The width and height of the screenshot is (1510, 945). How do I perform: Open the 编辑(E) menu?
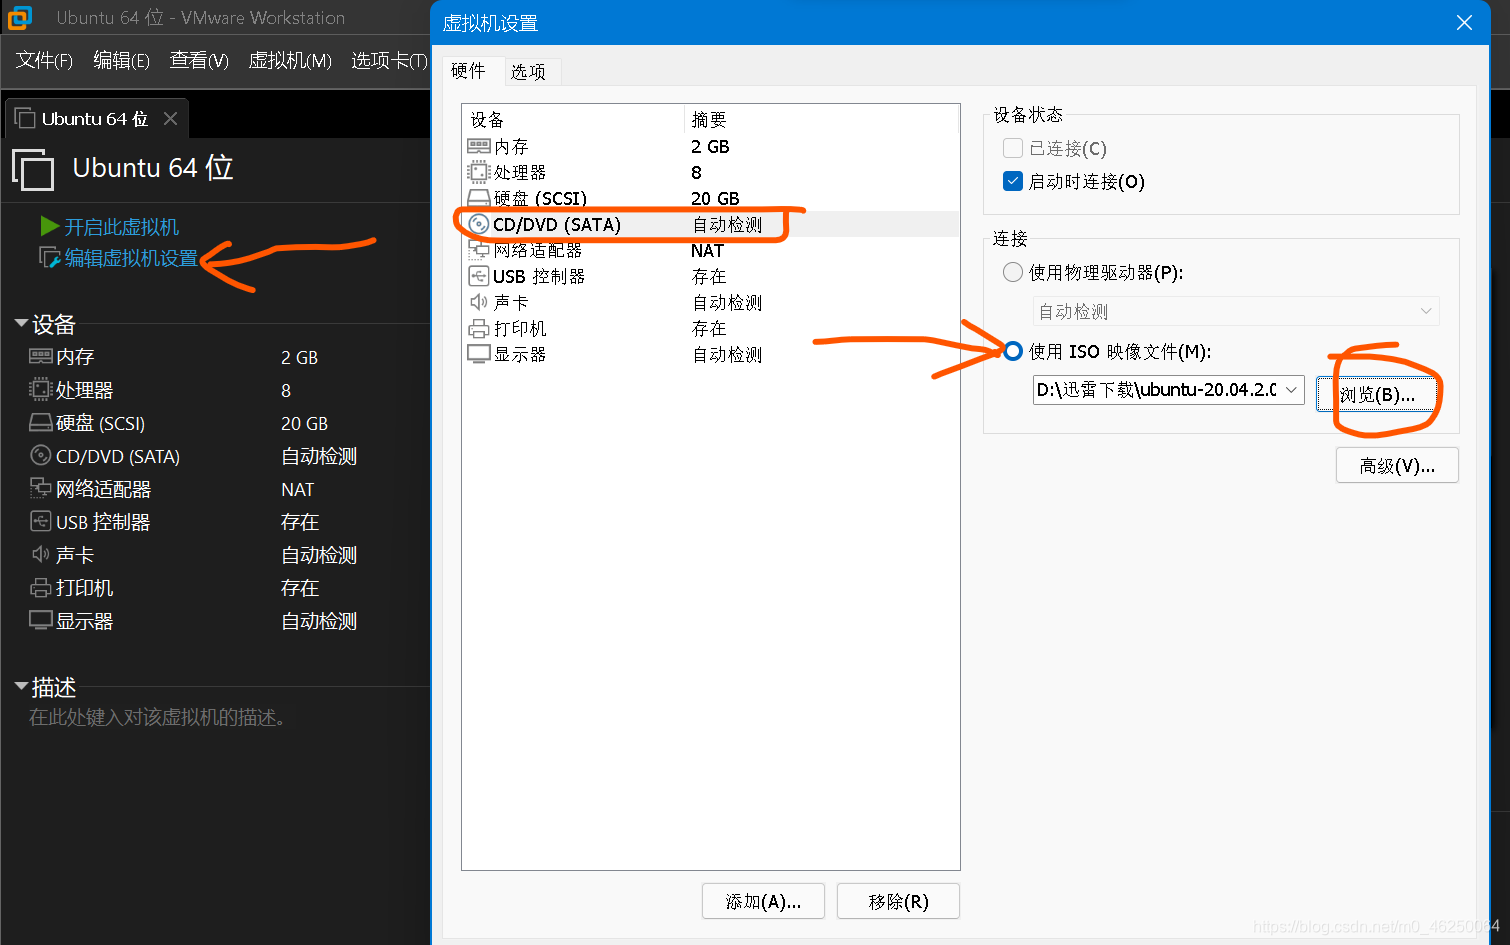121,60
